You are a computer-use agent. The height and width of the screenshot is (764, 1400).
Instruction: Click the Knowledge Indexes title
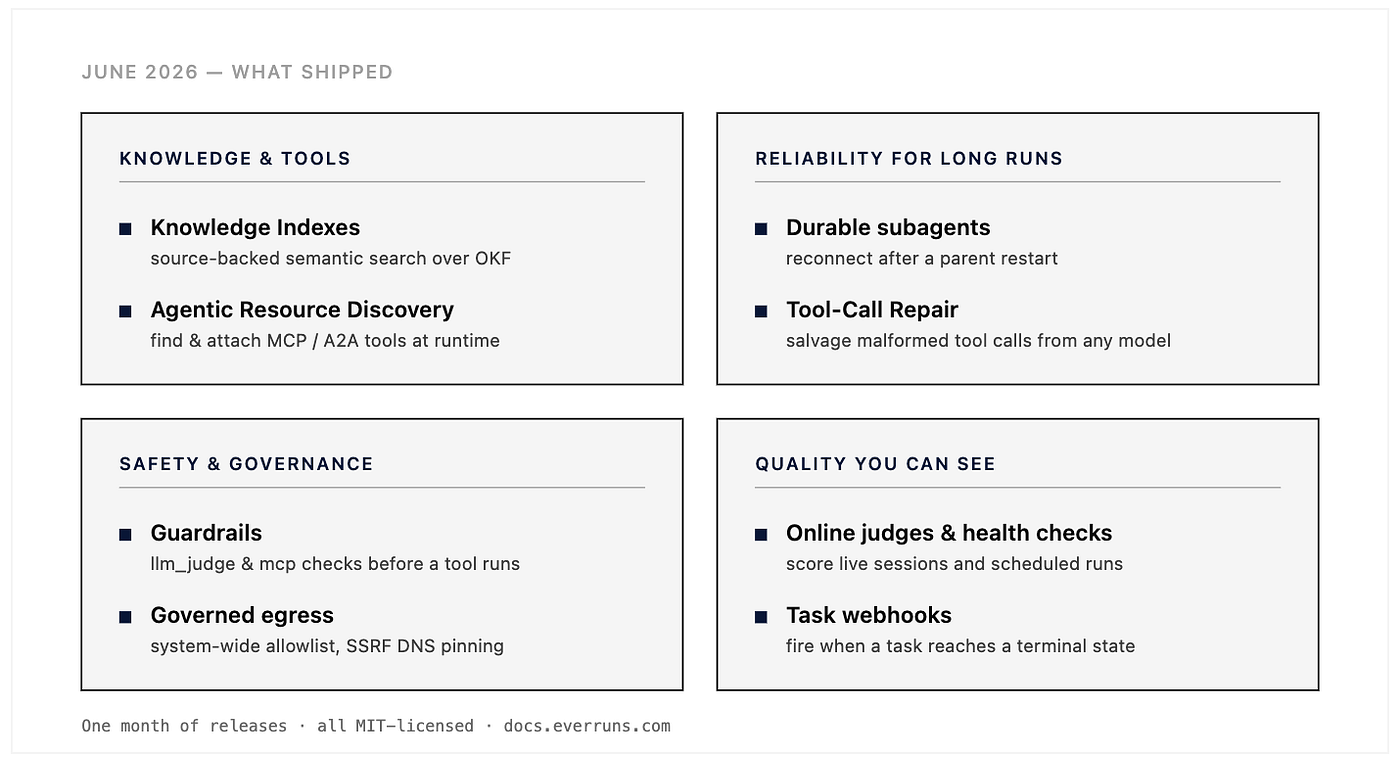tap(255, 228)
